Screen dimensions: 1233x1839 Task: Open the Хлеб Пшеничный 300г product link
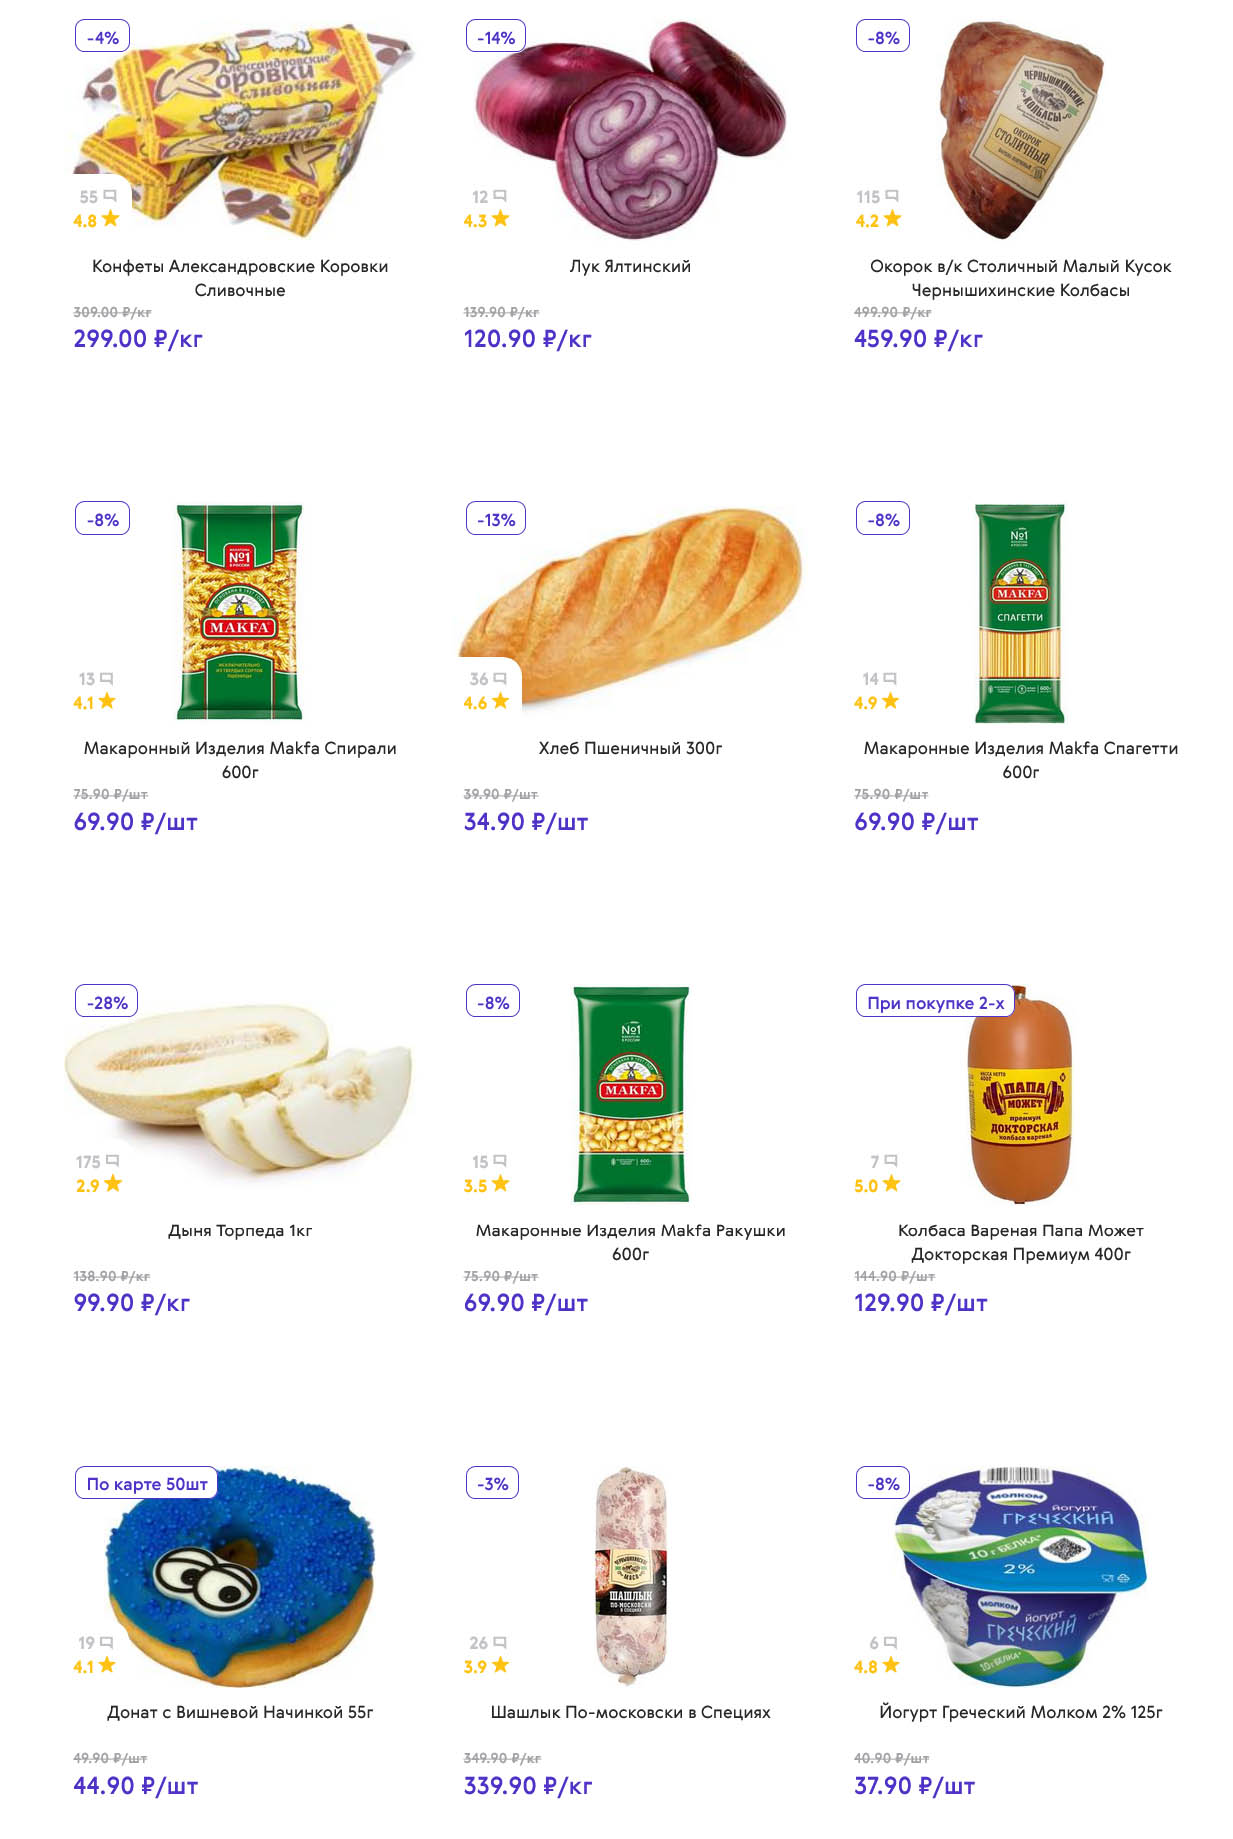coord(630,748)
